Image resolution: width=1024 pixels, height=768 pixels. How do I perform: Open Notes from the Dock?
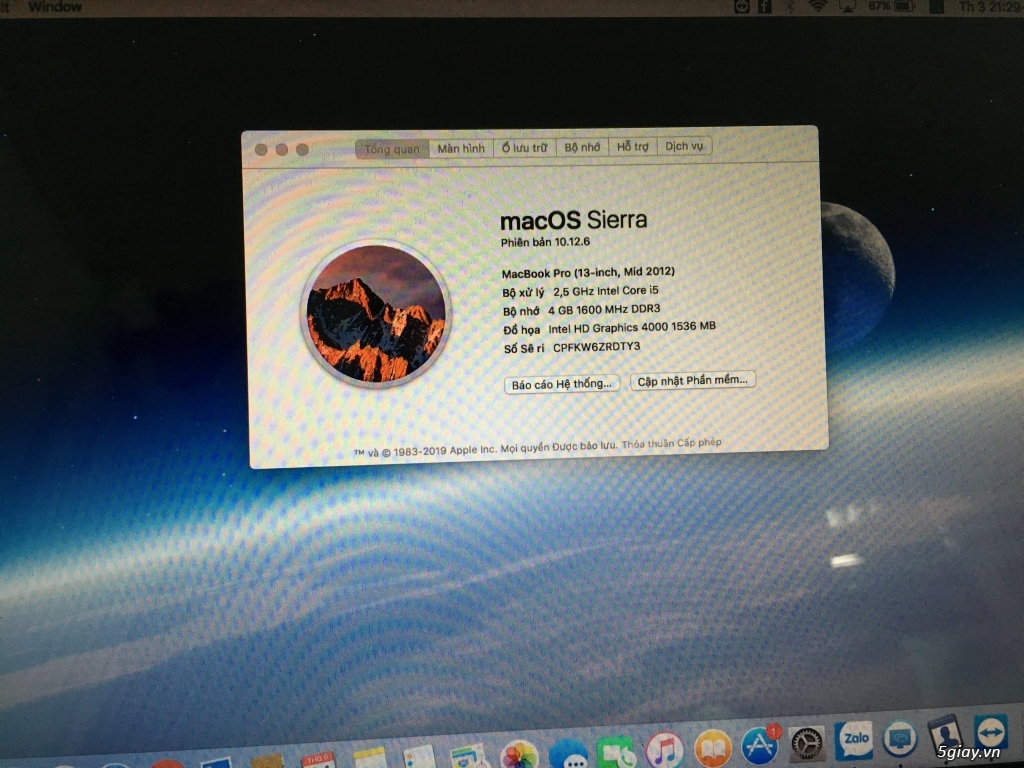[370, 758]
